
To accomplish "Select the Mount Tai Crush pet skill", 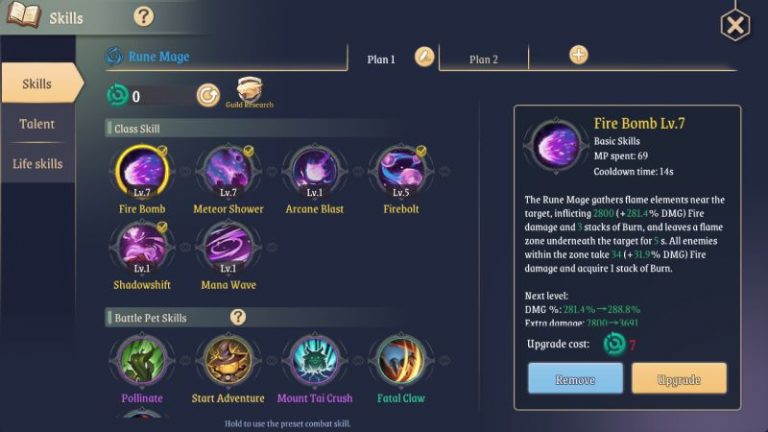I will tap(314, 360).
